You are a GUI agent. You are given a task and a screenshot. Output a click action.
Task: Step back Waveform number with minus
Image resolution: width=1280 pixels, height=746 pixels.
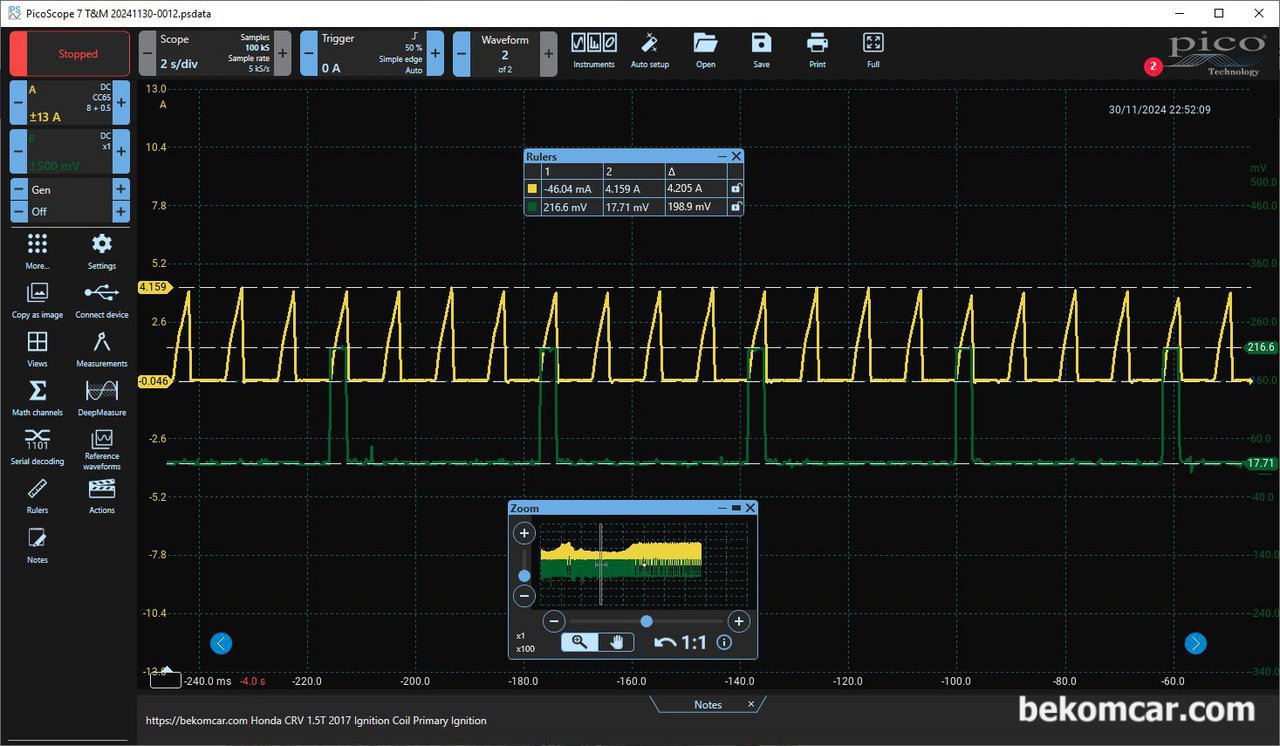coord(461,54)
